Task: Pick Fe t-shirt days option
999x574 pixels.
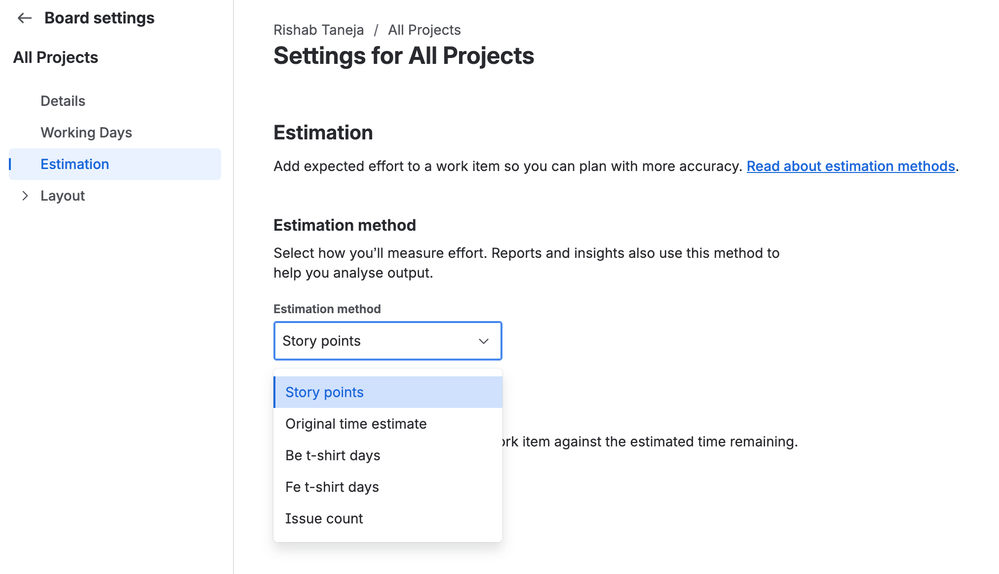Action: [332, 487]
